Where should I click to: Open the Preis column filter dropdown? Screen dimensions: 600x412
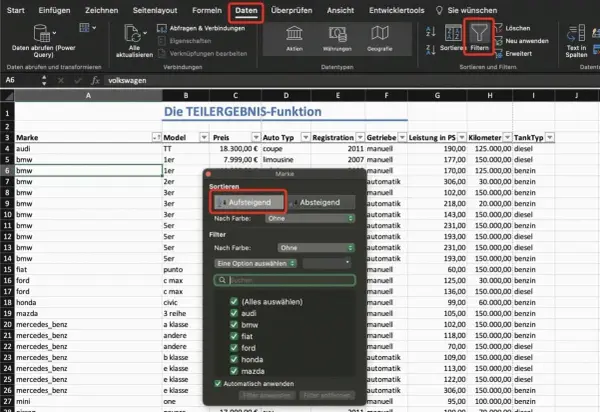pos(256,137)
